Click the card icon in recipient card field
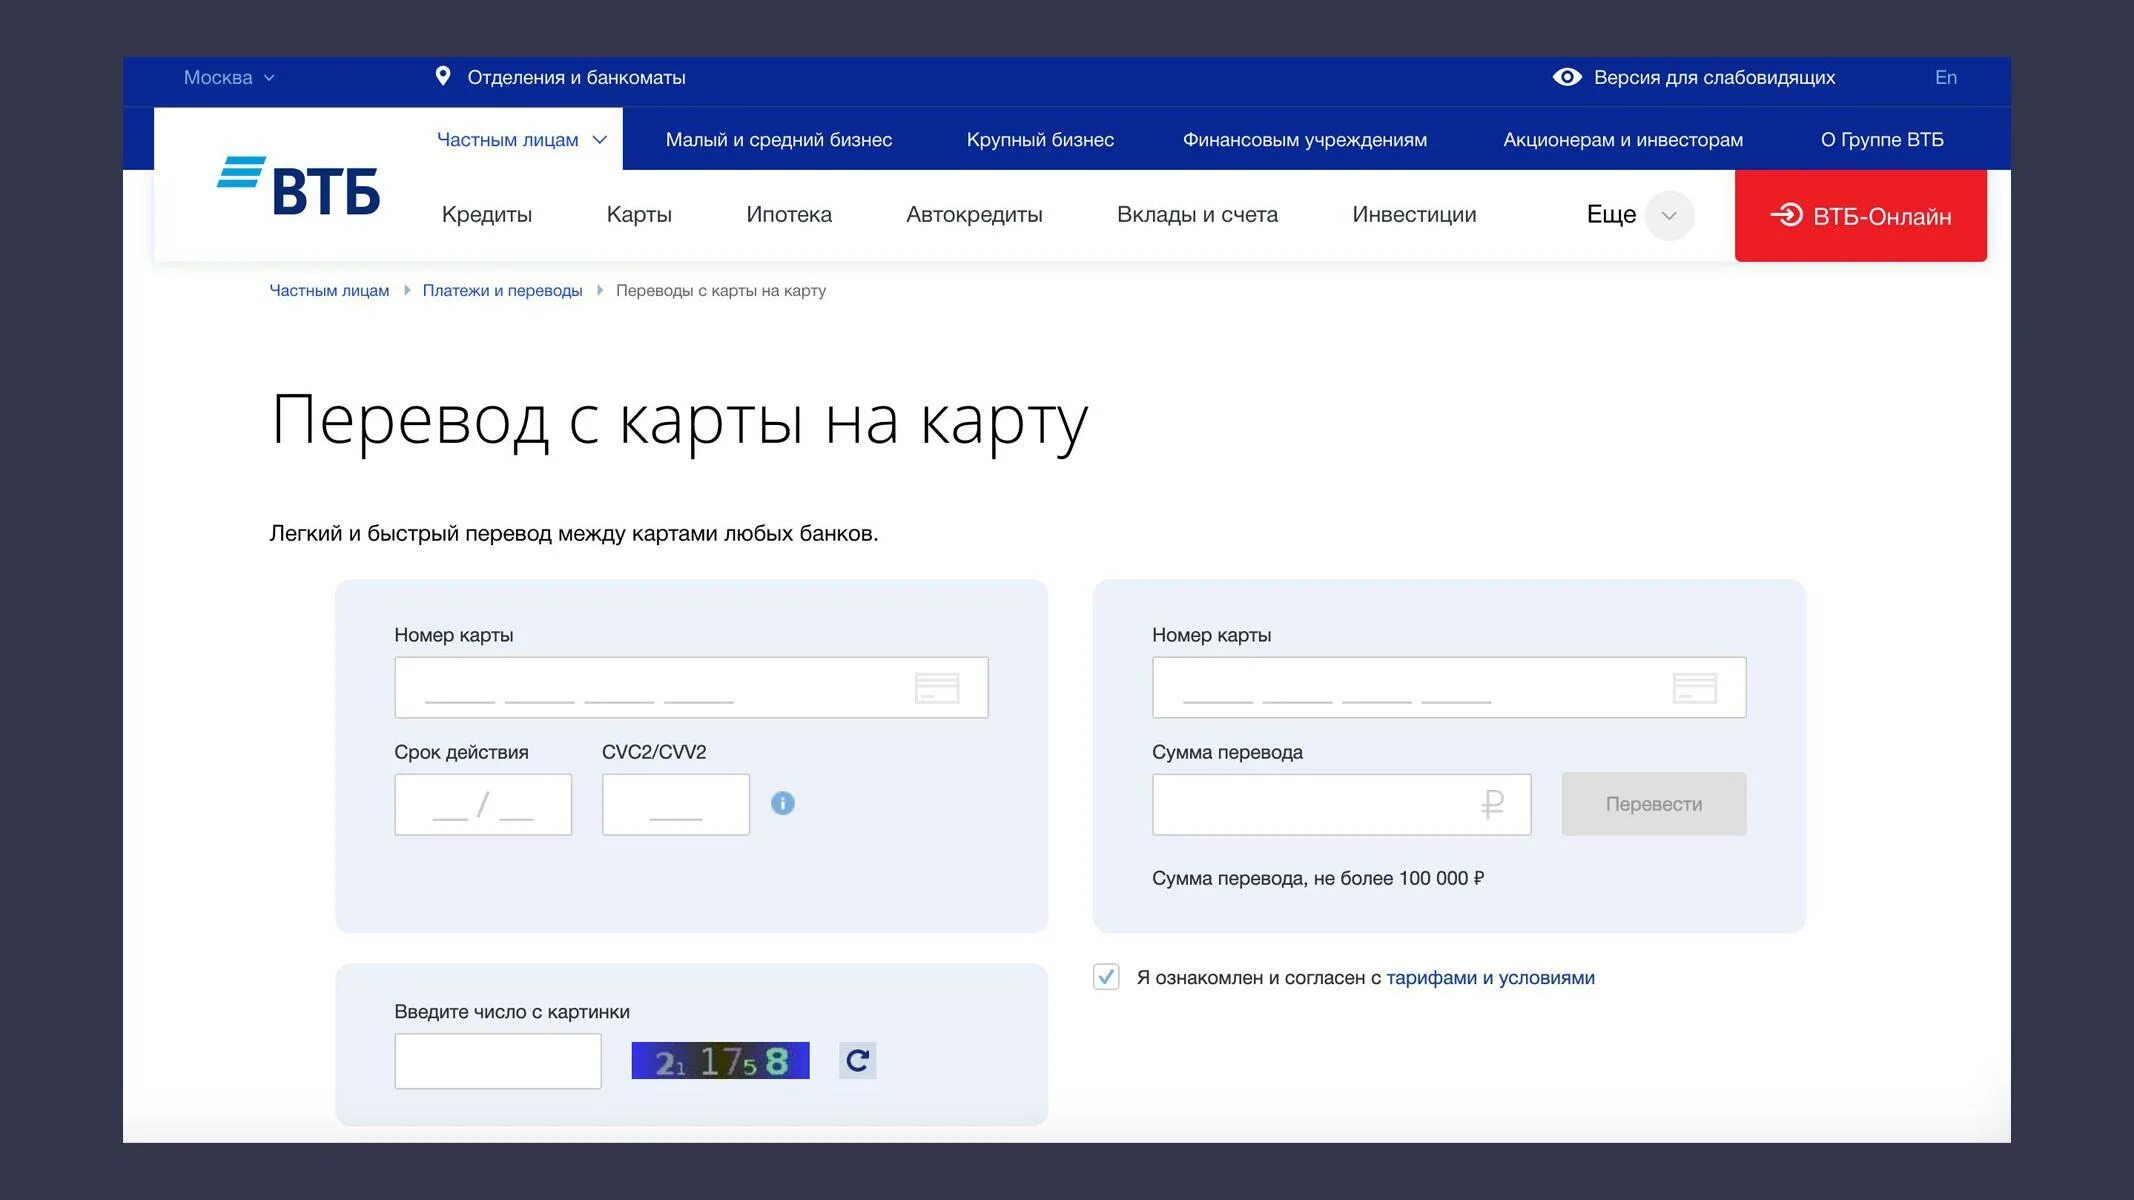 pos(1694,688)
